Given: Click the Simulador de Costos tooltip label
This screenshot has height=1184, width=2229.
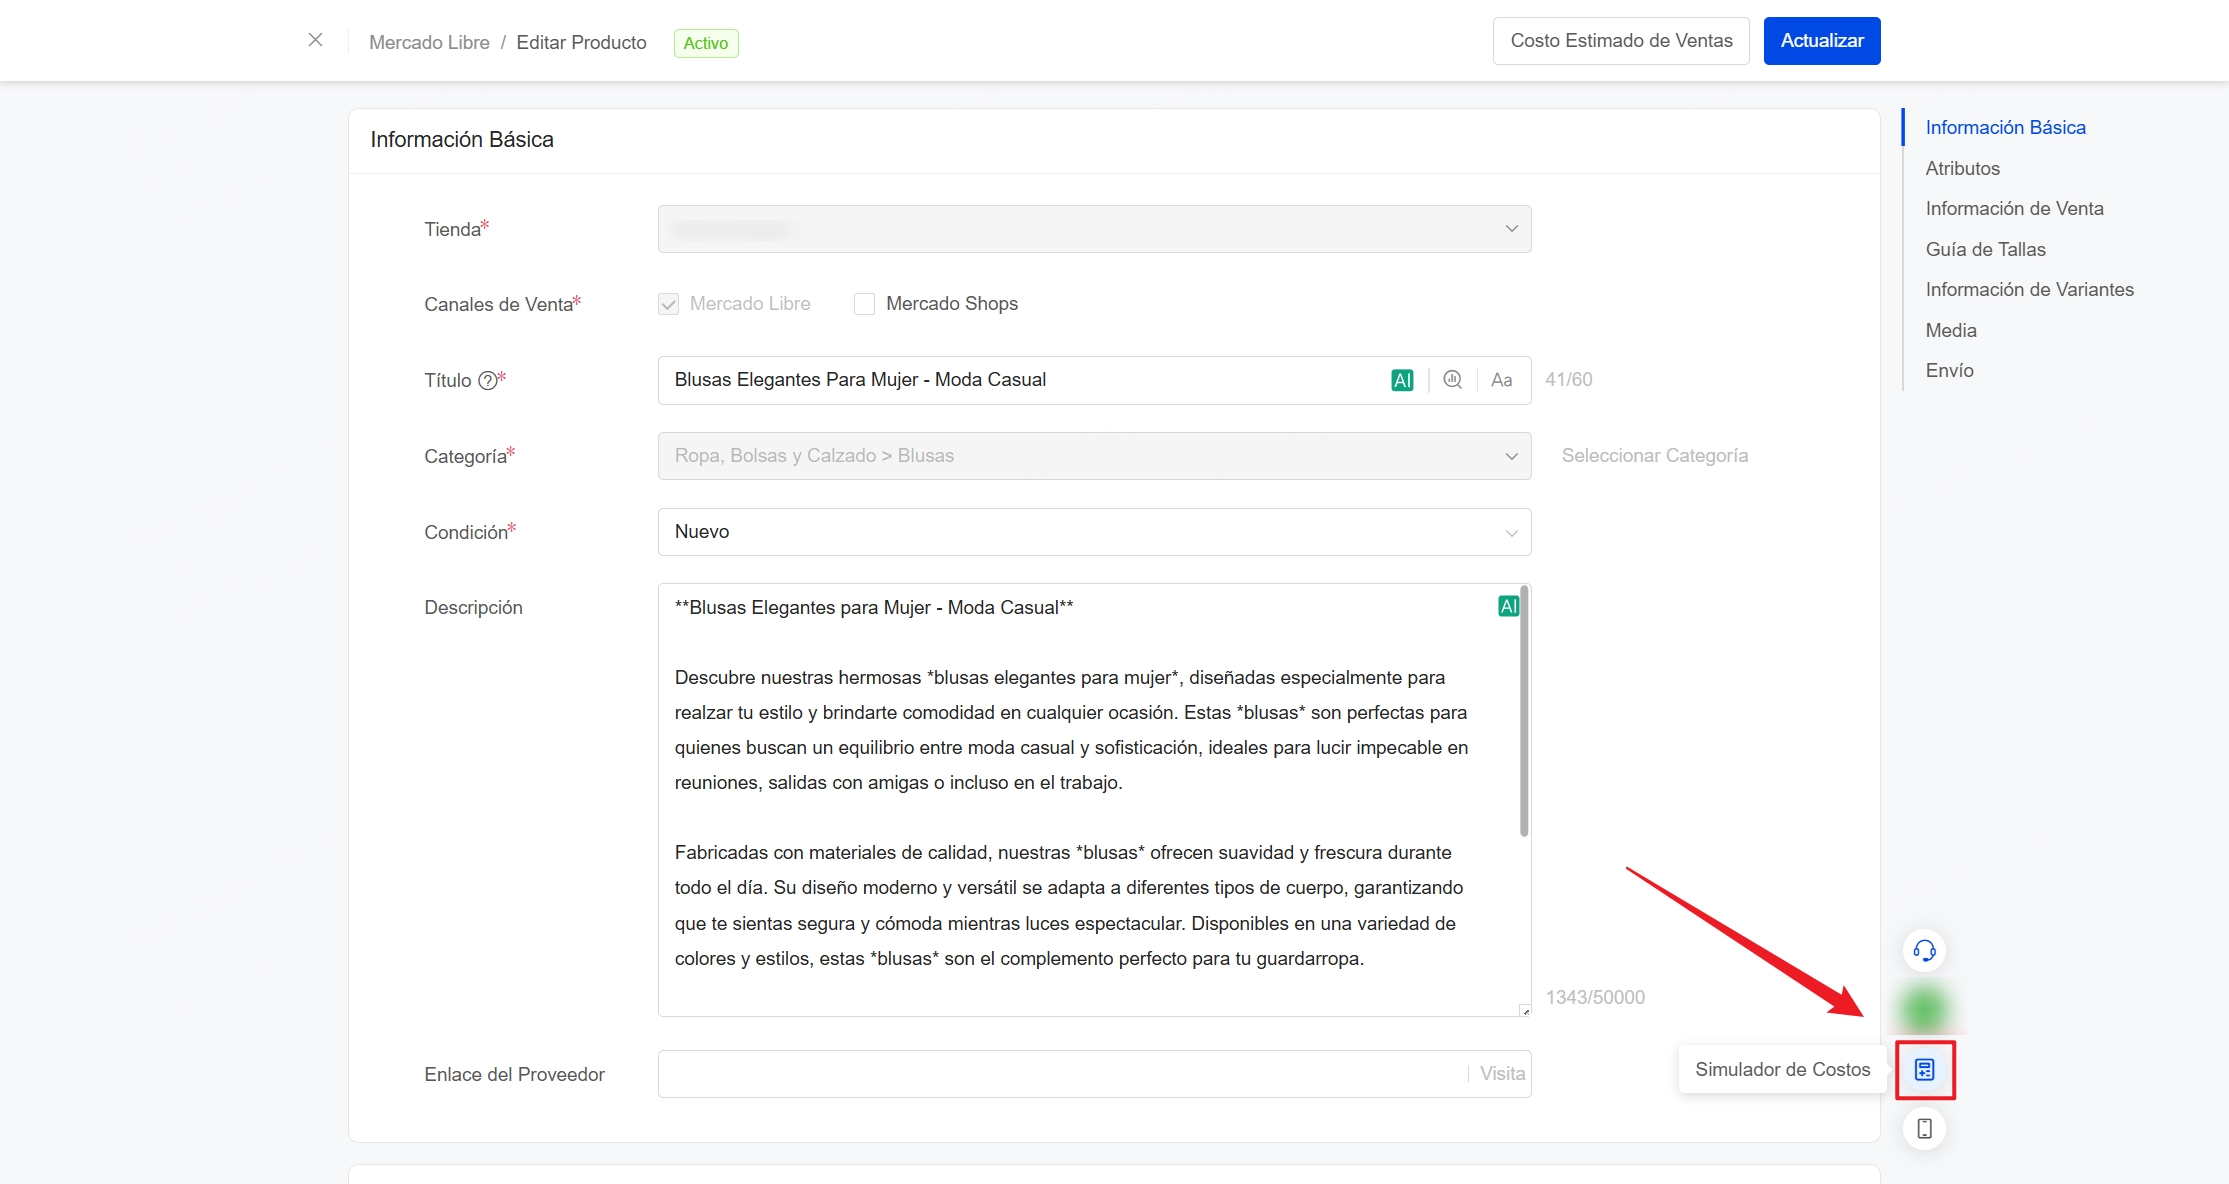Looking at the screenshot, I should click(1782, 1070).
